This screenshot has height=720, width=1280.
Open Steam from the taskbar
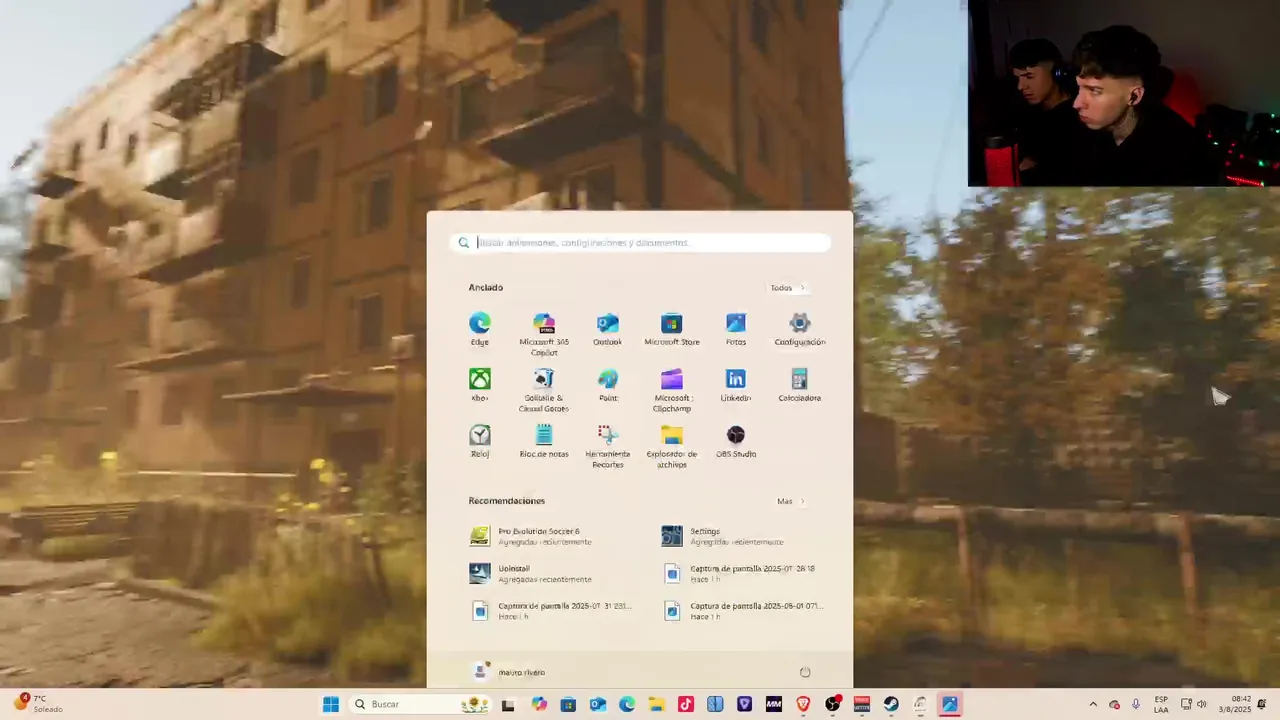point(890,704)
